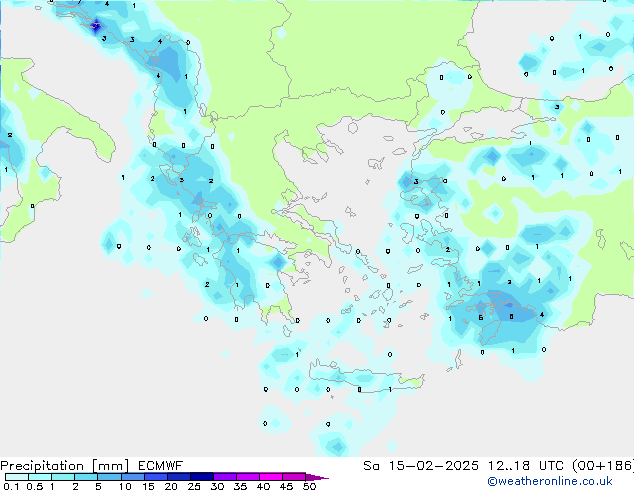Select the legend swatch between 2 and 5
The height and width of the screenshot is (490, 634).
point(87,477)
